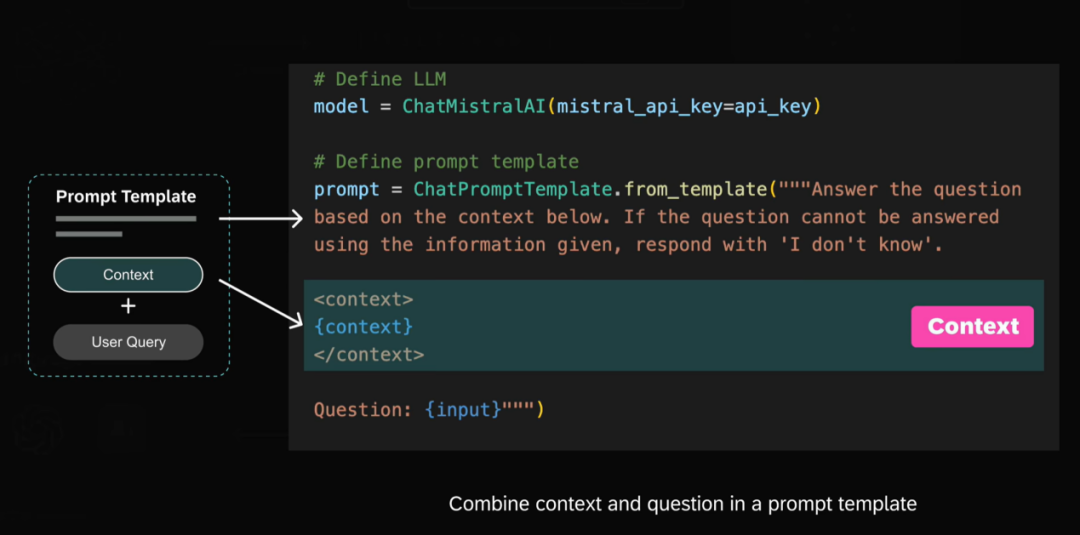Select the User Query pill
Image resolution: width=1080 pixels, height=535 pixels.
point(128,342)
